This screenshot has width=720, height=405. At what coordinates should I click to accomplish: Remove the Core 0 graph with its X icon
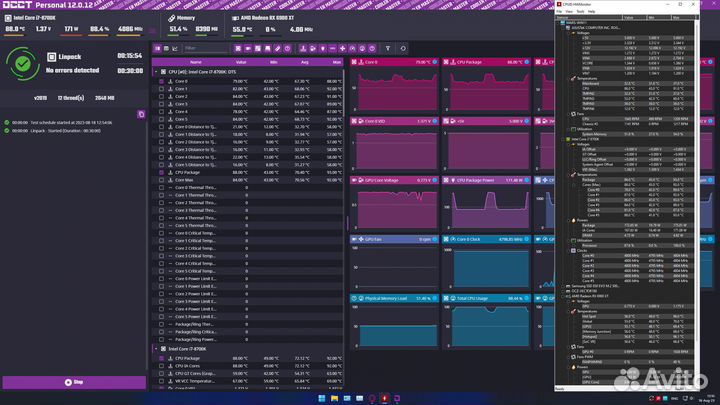[354, 62]
